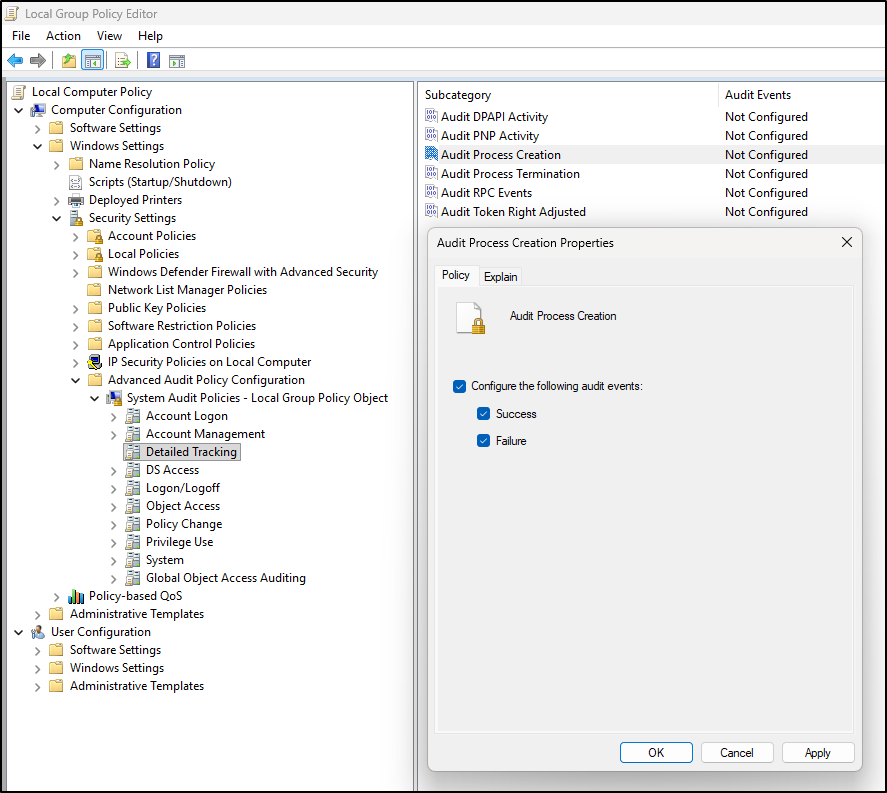Image resolution: width=887 pixels, height=793 pixels.
Task: Expand the Account Policies node
Action: (75, 237)
